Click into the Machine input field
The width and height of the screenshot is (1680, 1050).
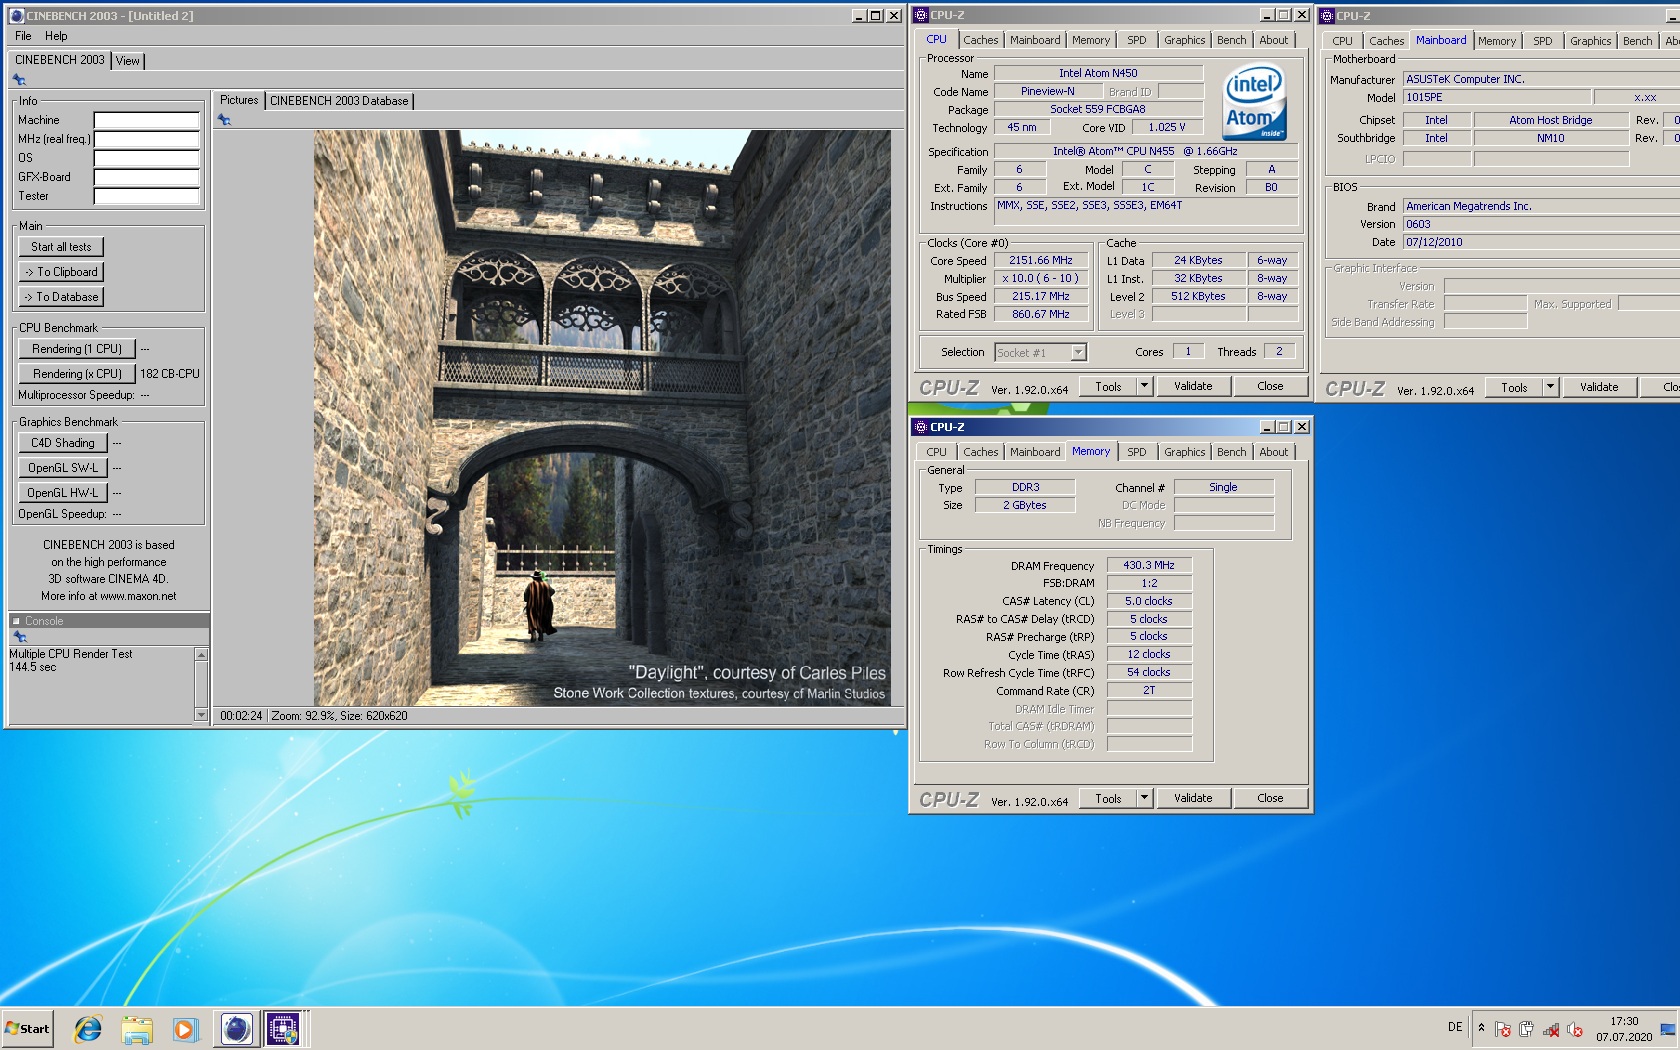click(x=147, y=120)
